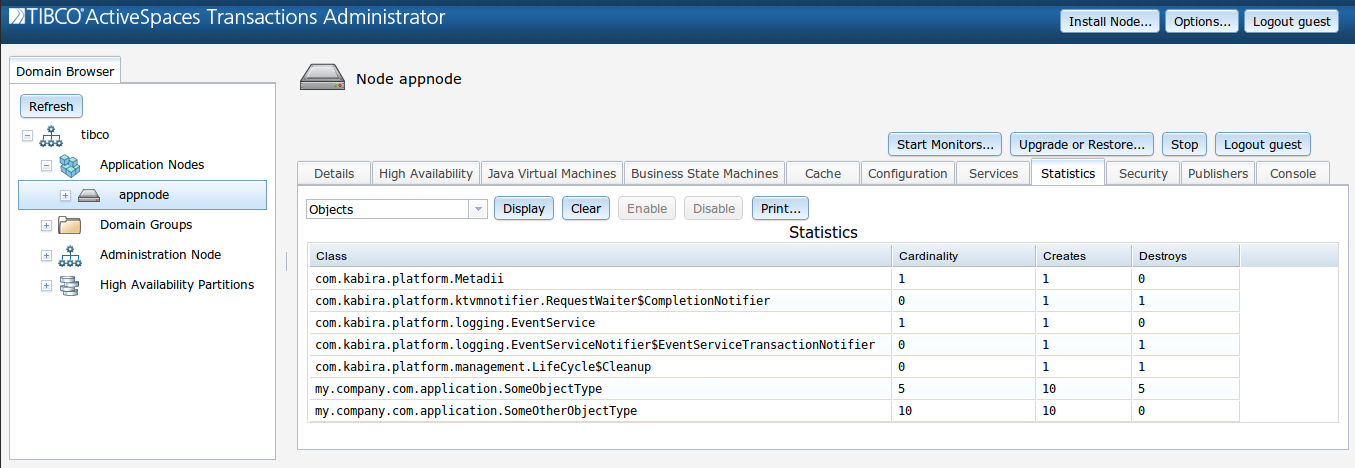Viewport: 1355px width, 468px height.
Task: Click the High Availability Partitions icon
Action: (69, 285)
